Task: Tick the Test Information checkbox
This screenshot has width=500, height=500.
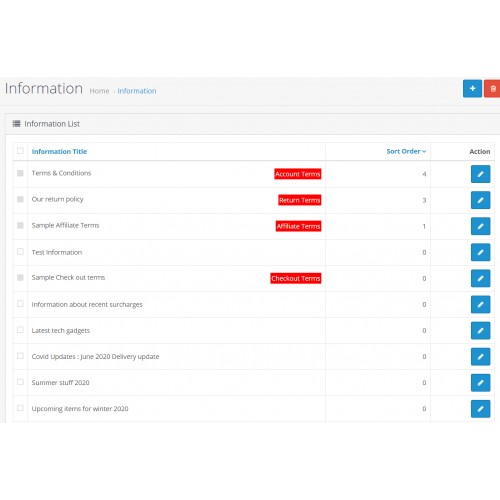Action: coord(20,252)
